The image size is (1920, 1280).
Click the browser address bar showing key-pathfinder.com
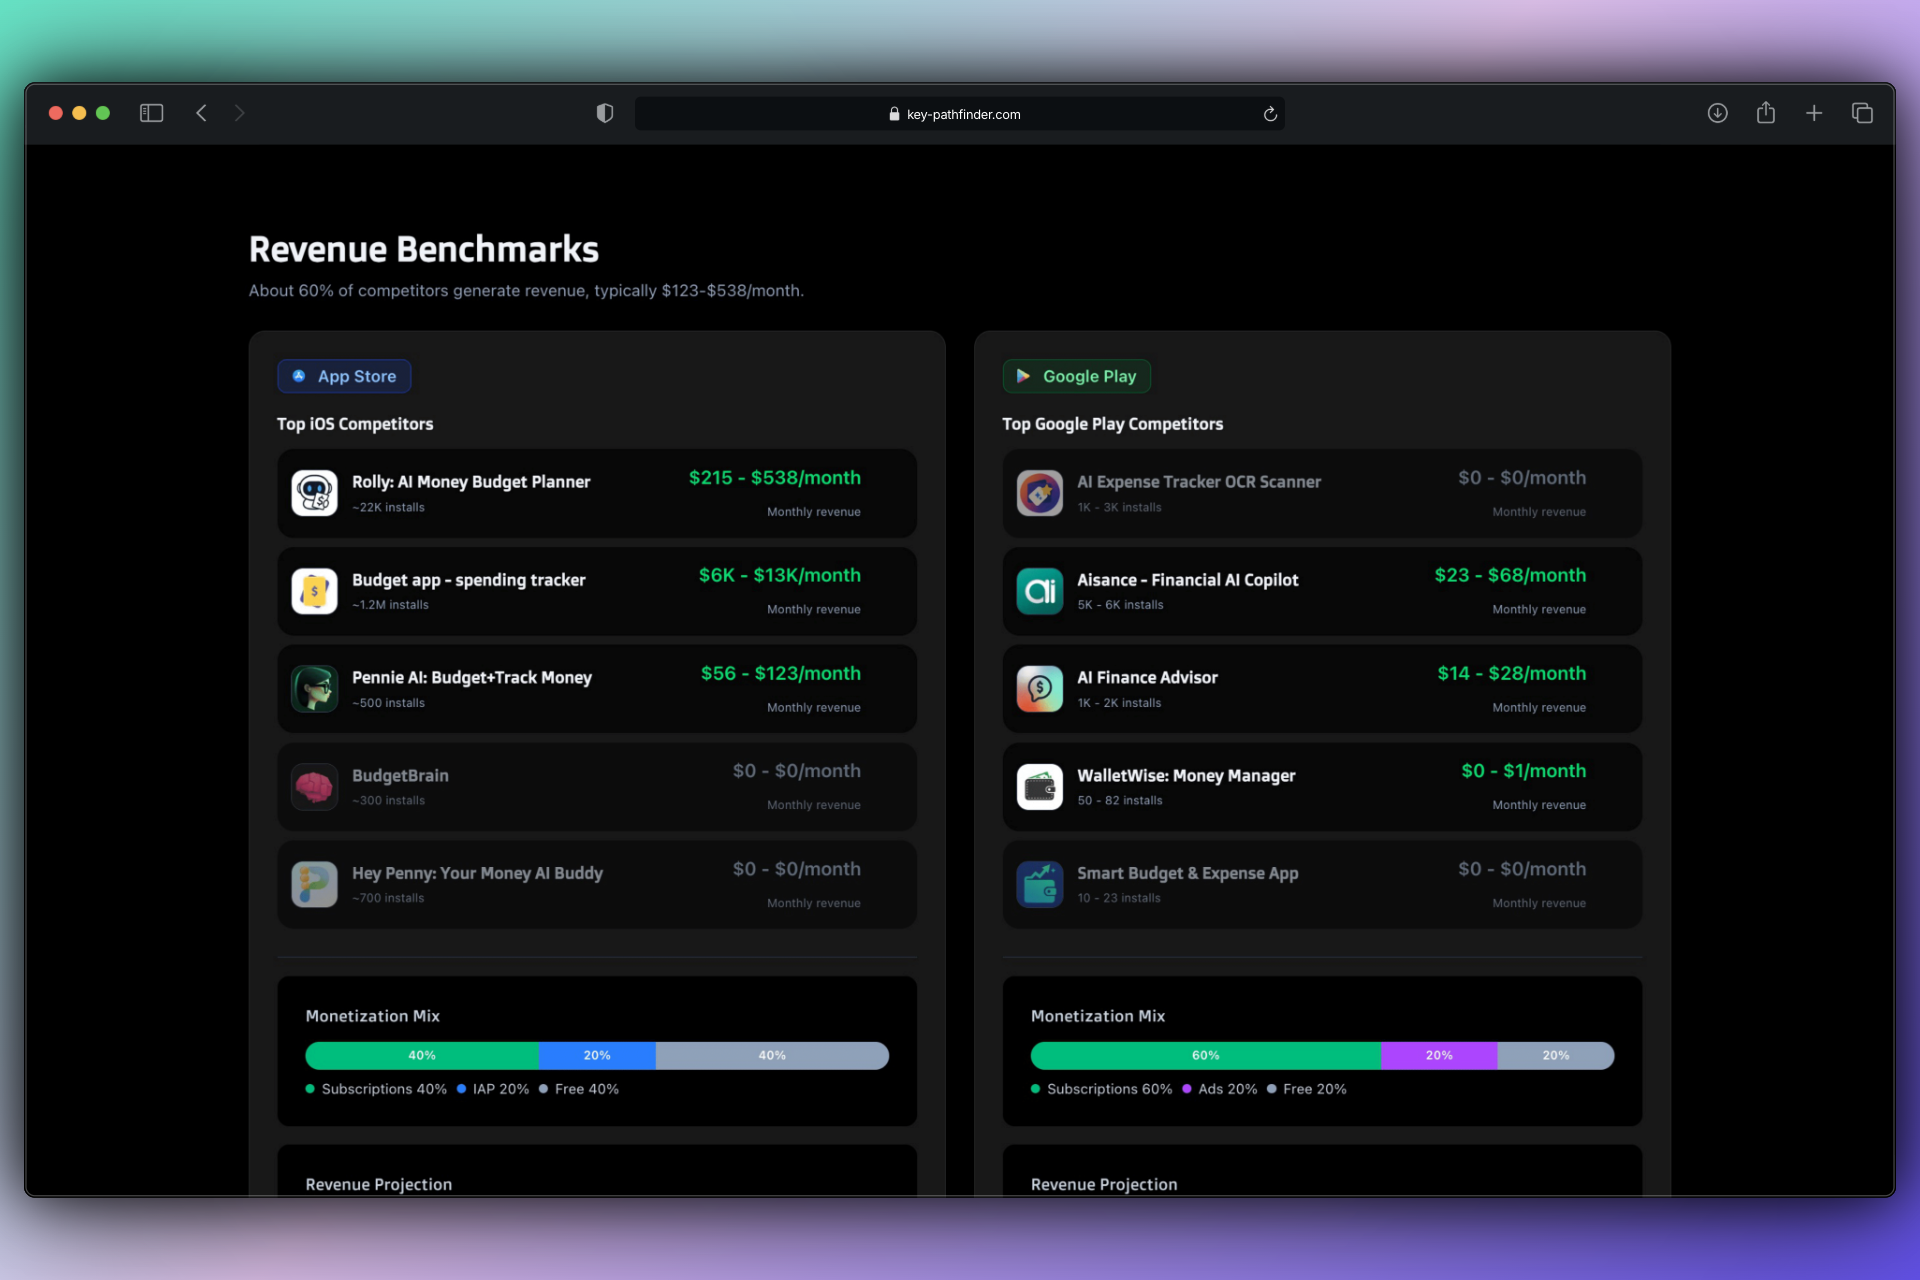click(960, 113)
